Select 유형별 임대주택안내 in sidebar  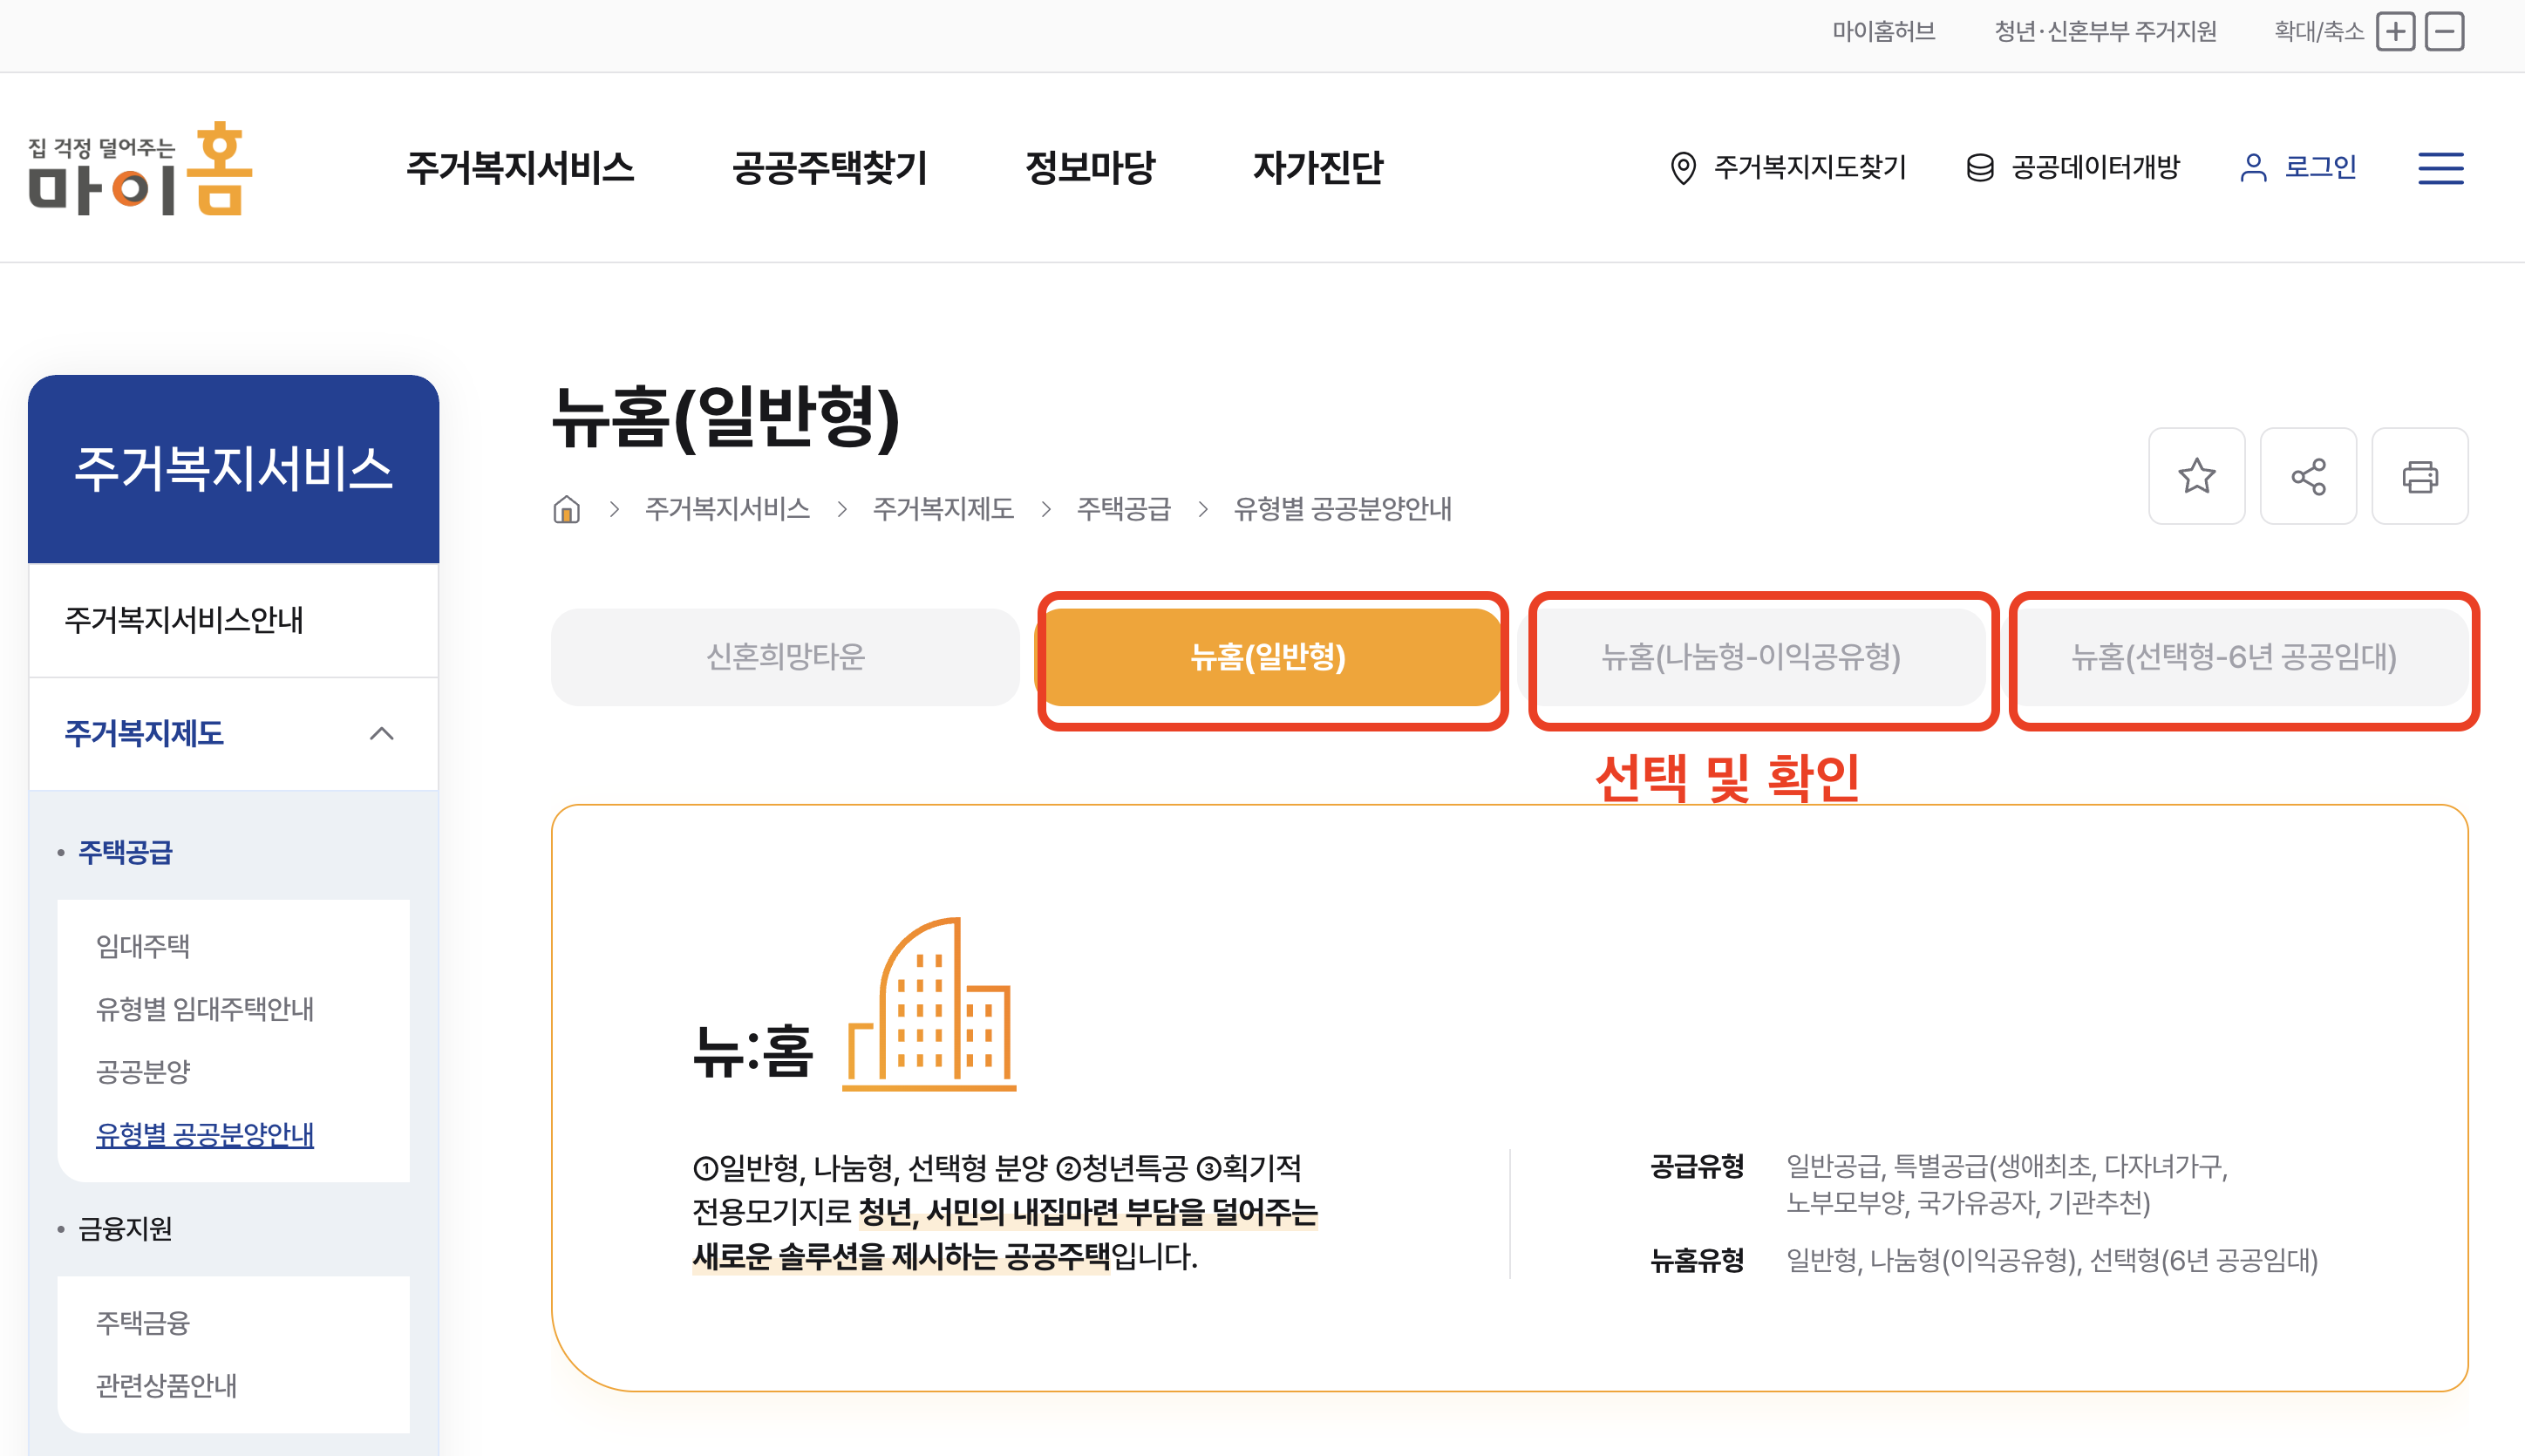204,1008
